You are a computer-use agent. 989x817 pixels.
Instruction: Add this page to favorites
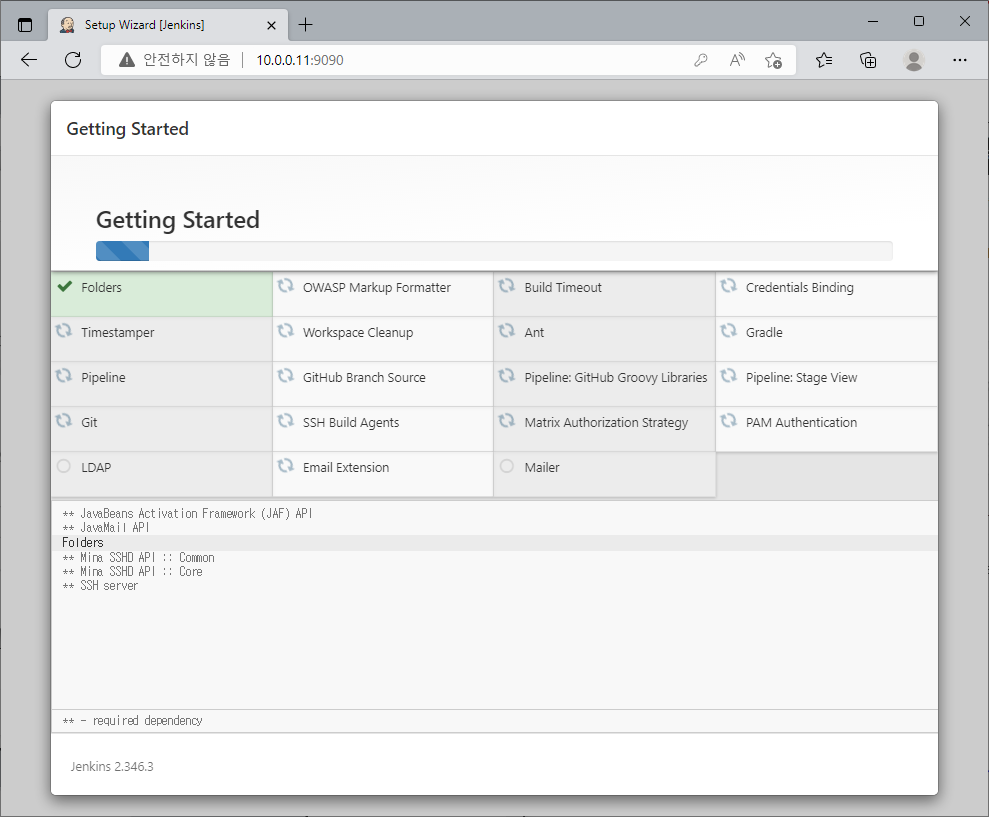tap(773, 61)
